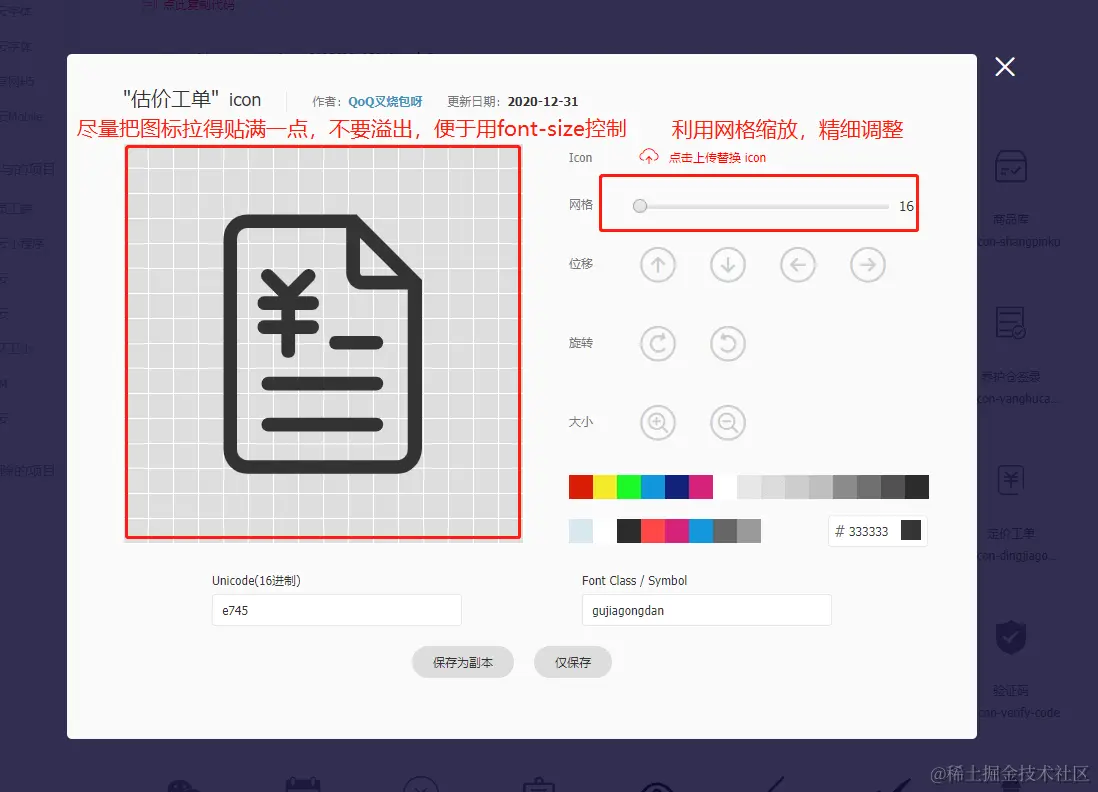1098x792 pixels.
Task: Pick the sky blue swatch in the lower palette row
Action: (x=701, y=531)
